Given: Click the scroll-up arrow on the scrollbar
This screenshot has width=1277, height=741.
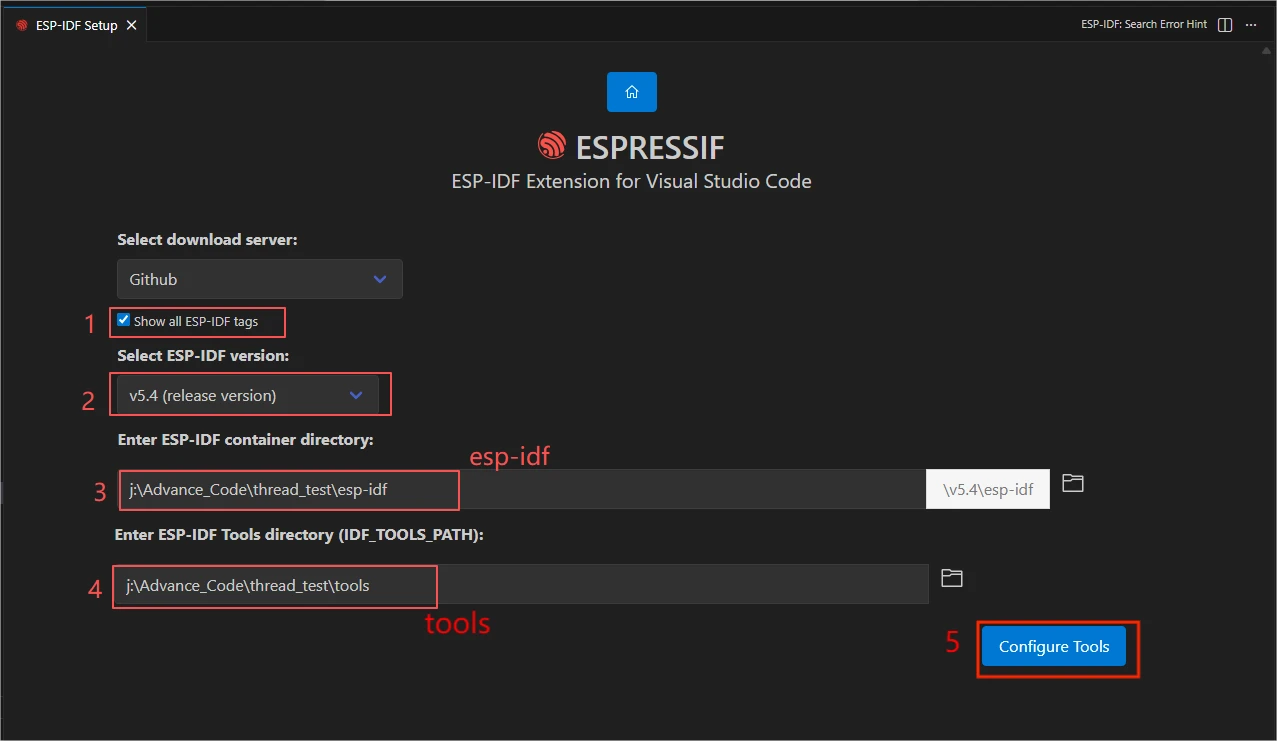Looking at the screenshot, I should pos(1268,50).
